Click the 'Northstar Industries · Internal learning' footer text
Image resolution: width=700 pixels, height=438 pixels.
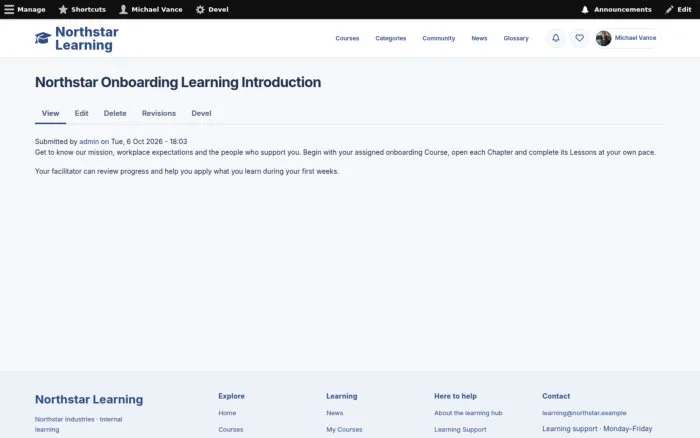[79, 425]
